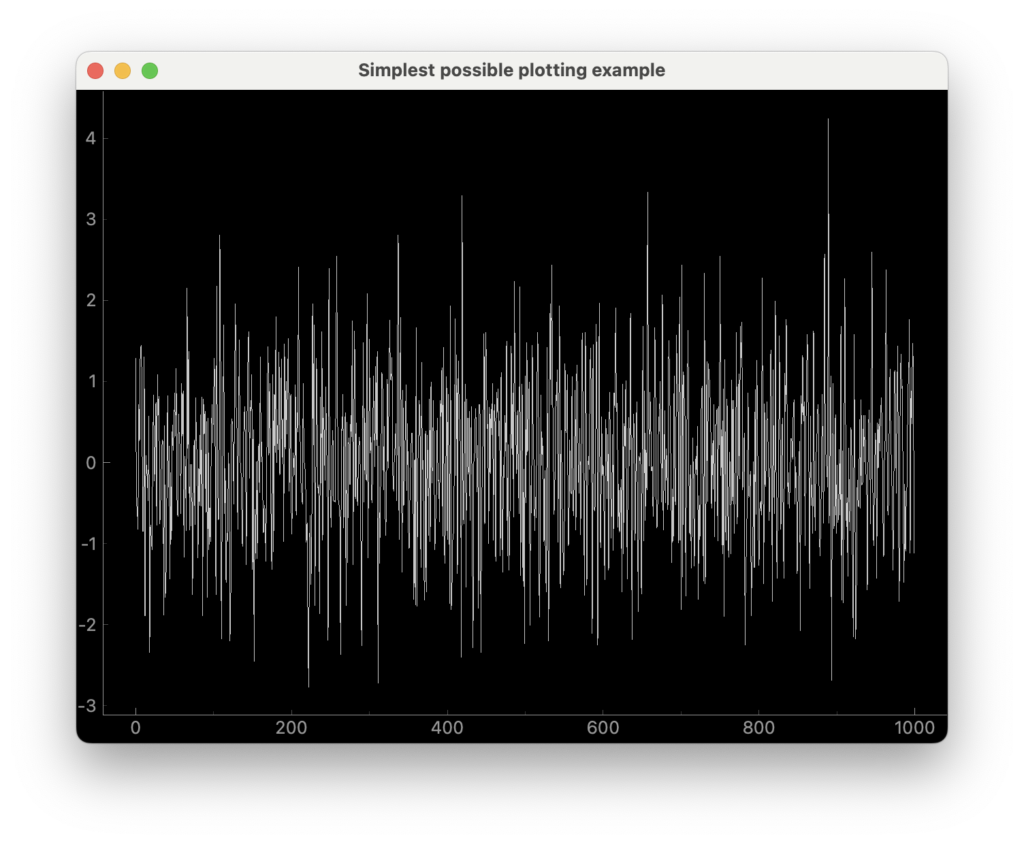Click the spike peak near x=420 above 3
The image size is (1024, 844).
point(462,197)
